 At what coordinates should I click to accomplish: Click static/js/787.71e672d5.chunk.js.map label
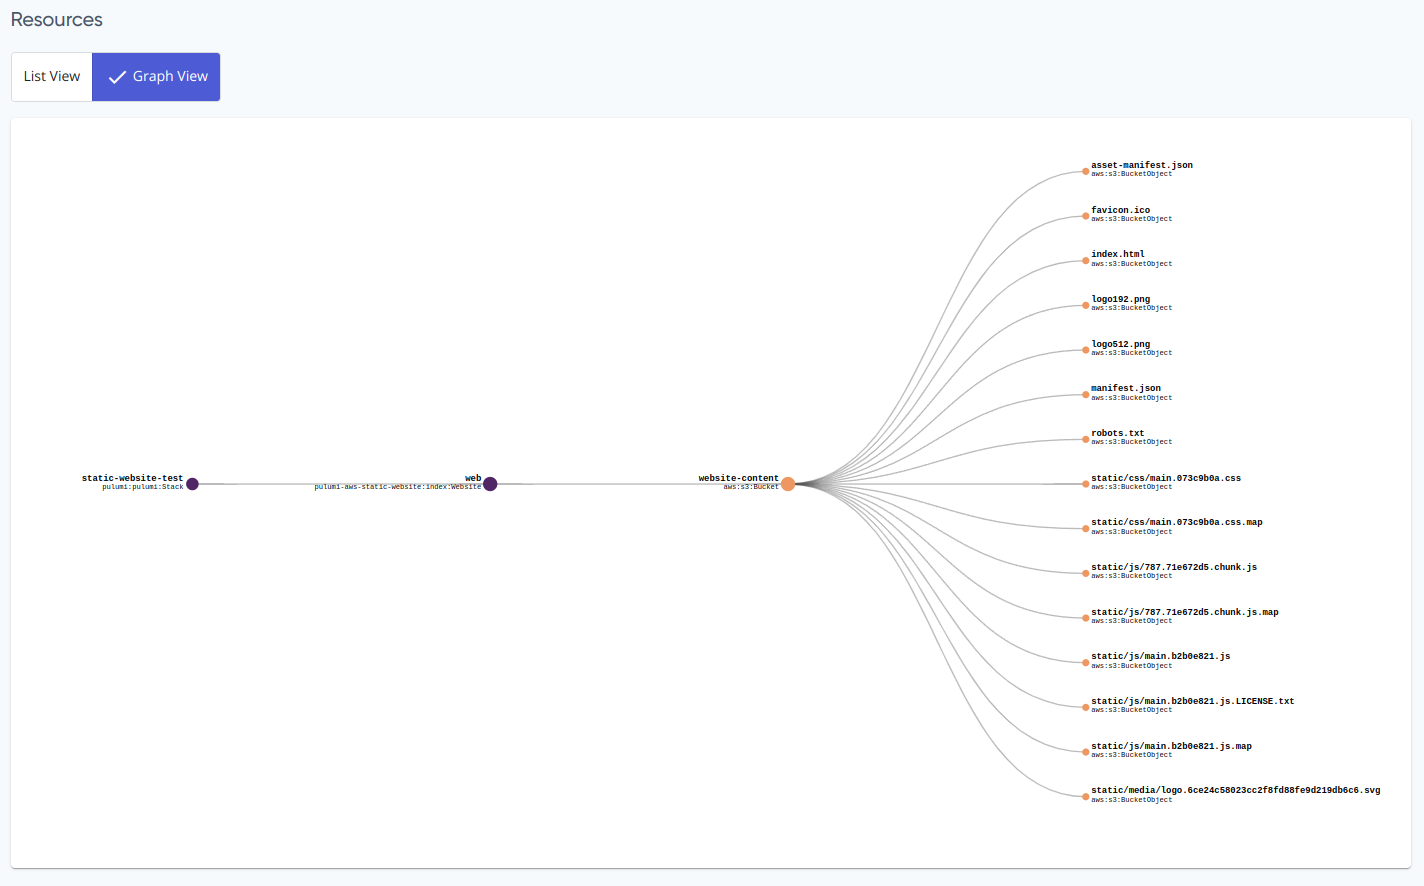pyautogui.click(x=1184, y=612)
